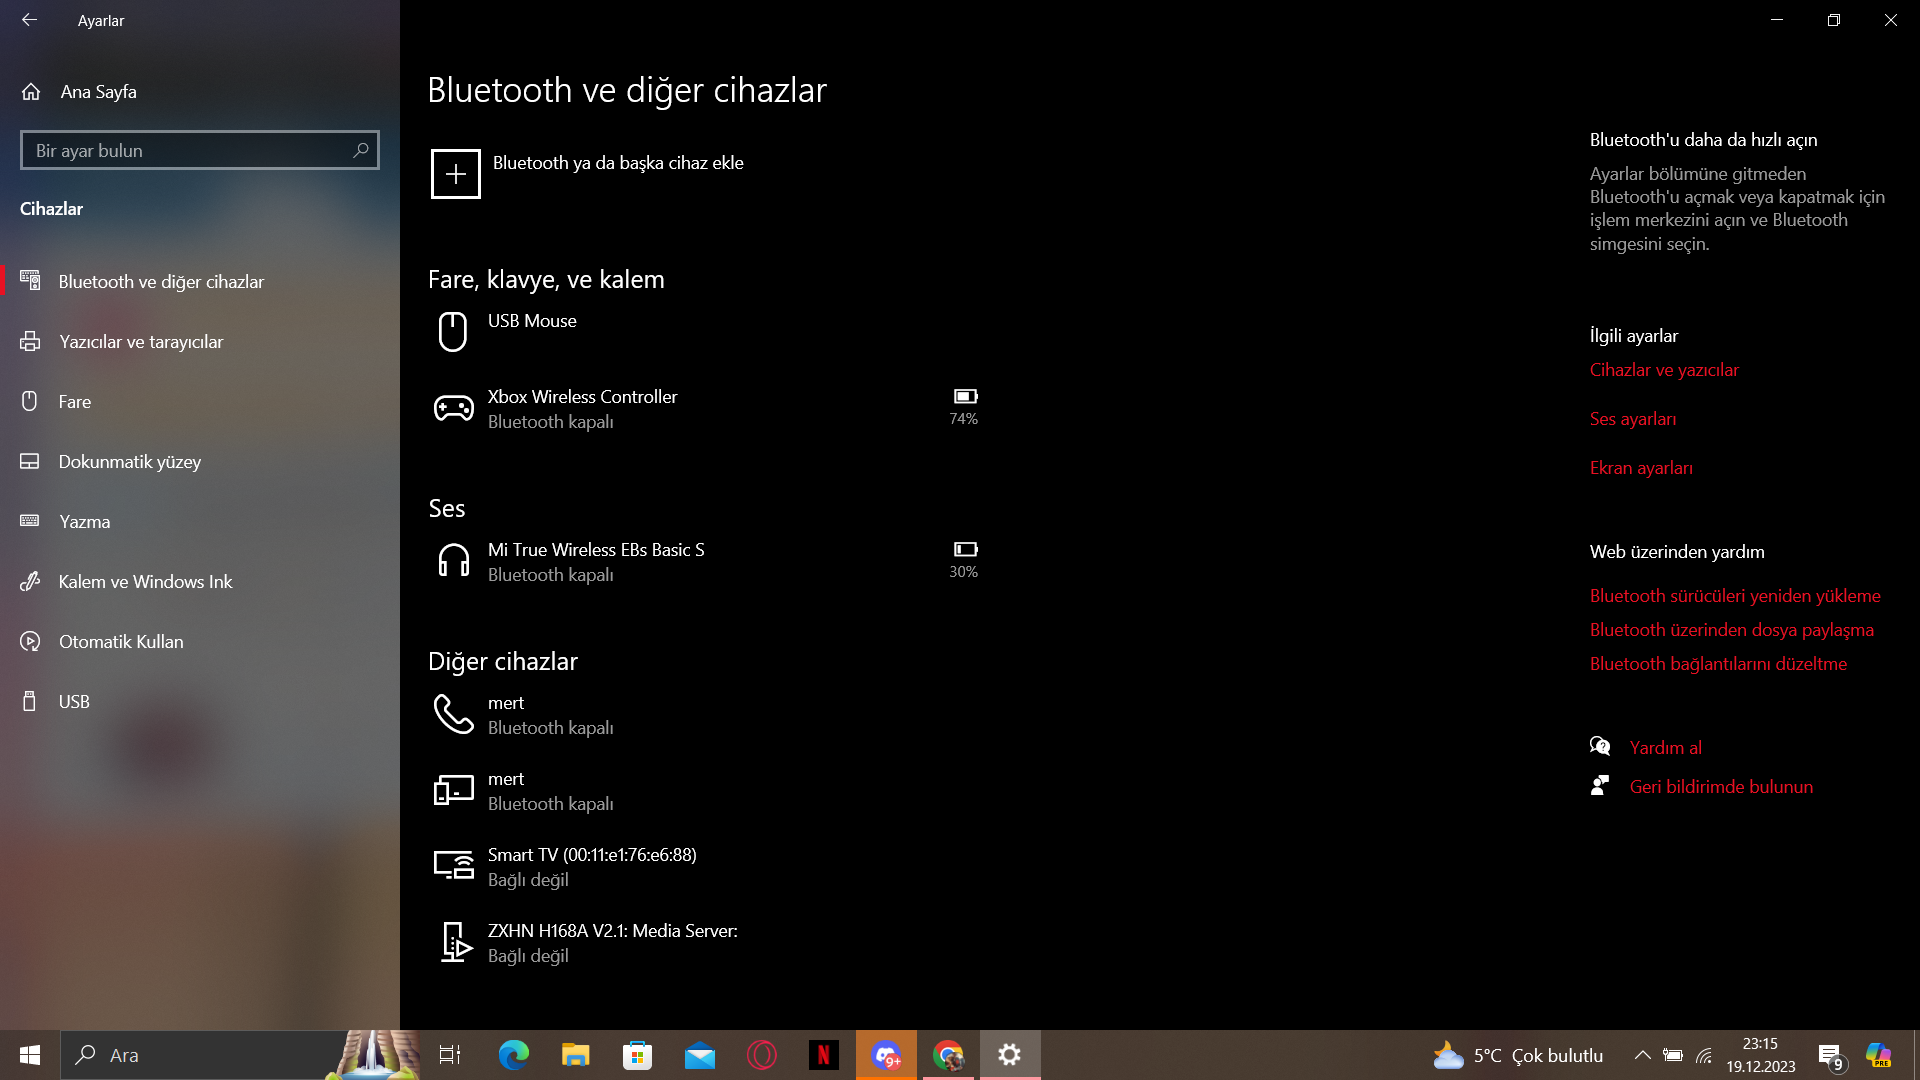
Task: Select the USB Mouse device icon
Action: click(453, 331)
